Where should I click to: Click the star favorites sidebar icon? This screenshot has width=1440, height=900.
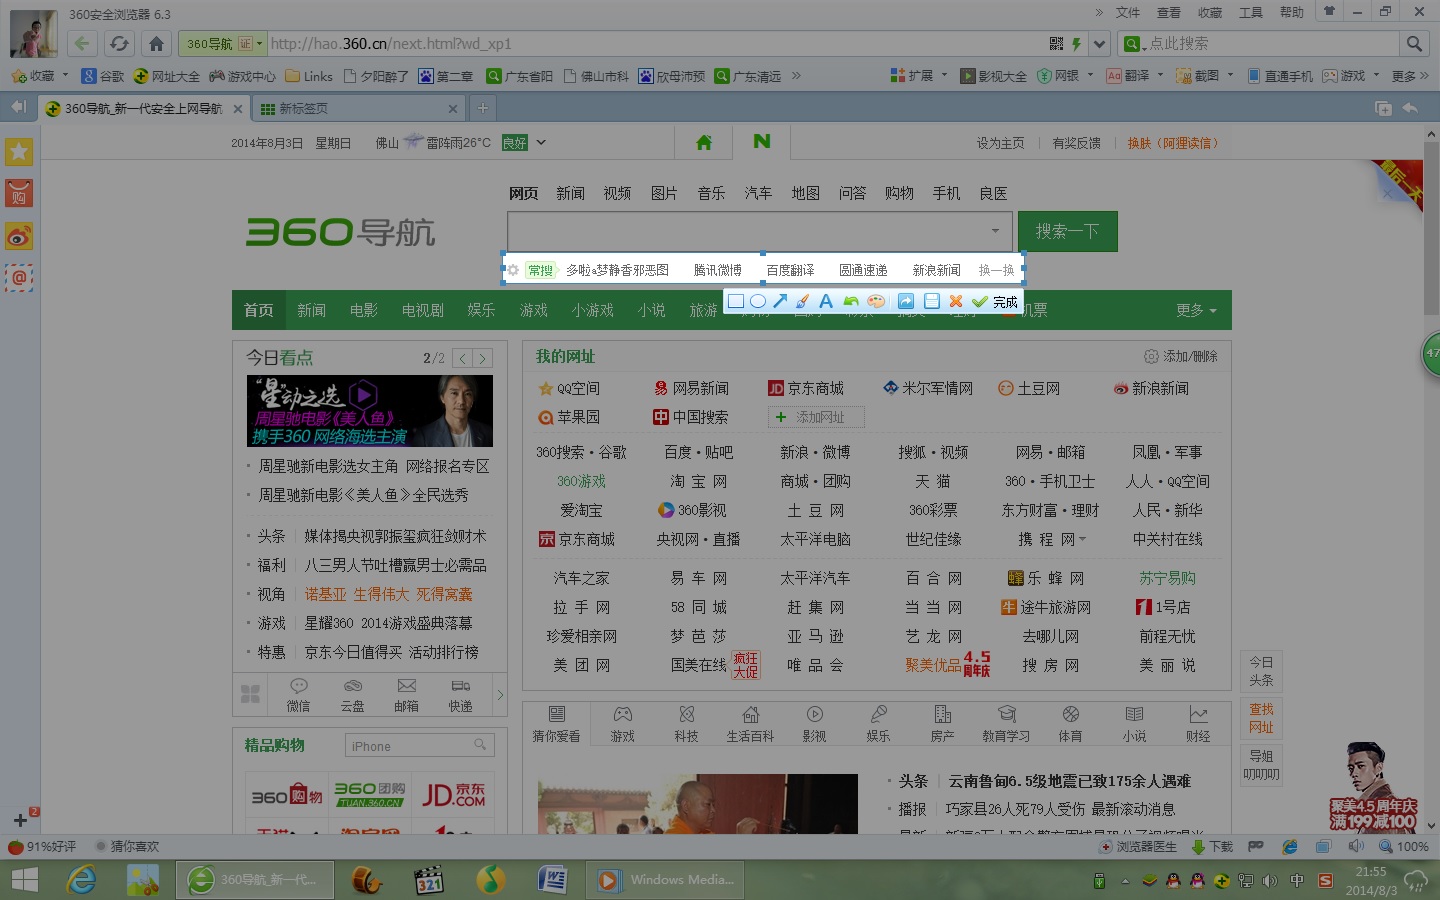tap(19, 152)
